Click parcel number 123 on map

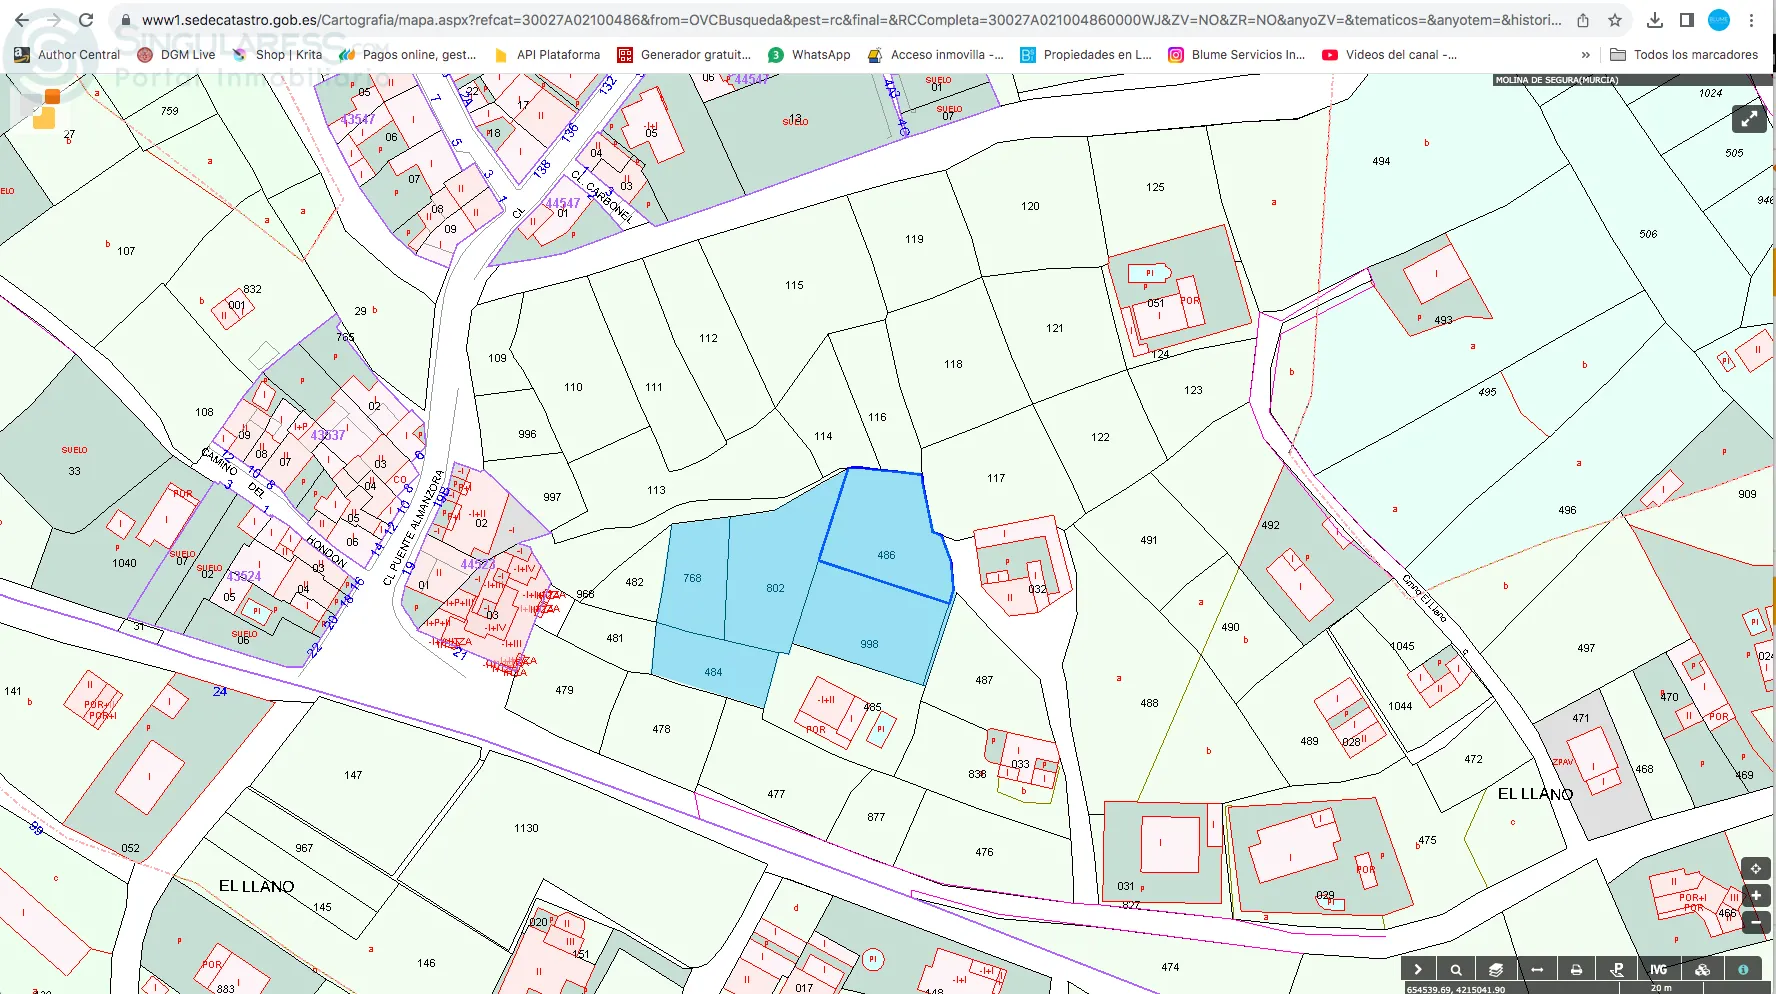pos(1193,390)
